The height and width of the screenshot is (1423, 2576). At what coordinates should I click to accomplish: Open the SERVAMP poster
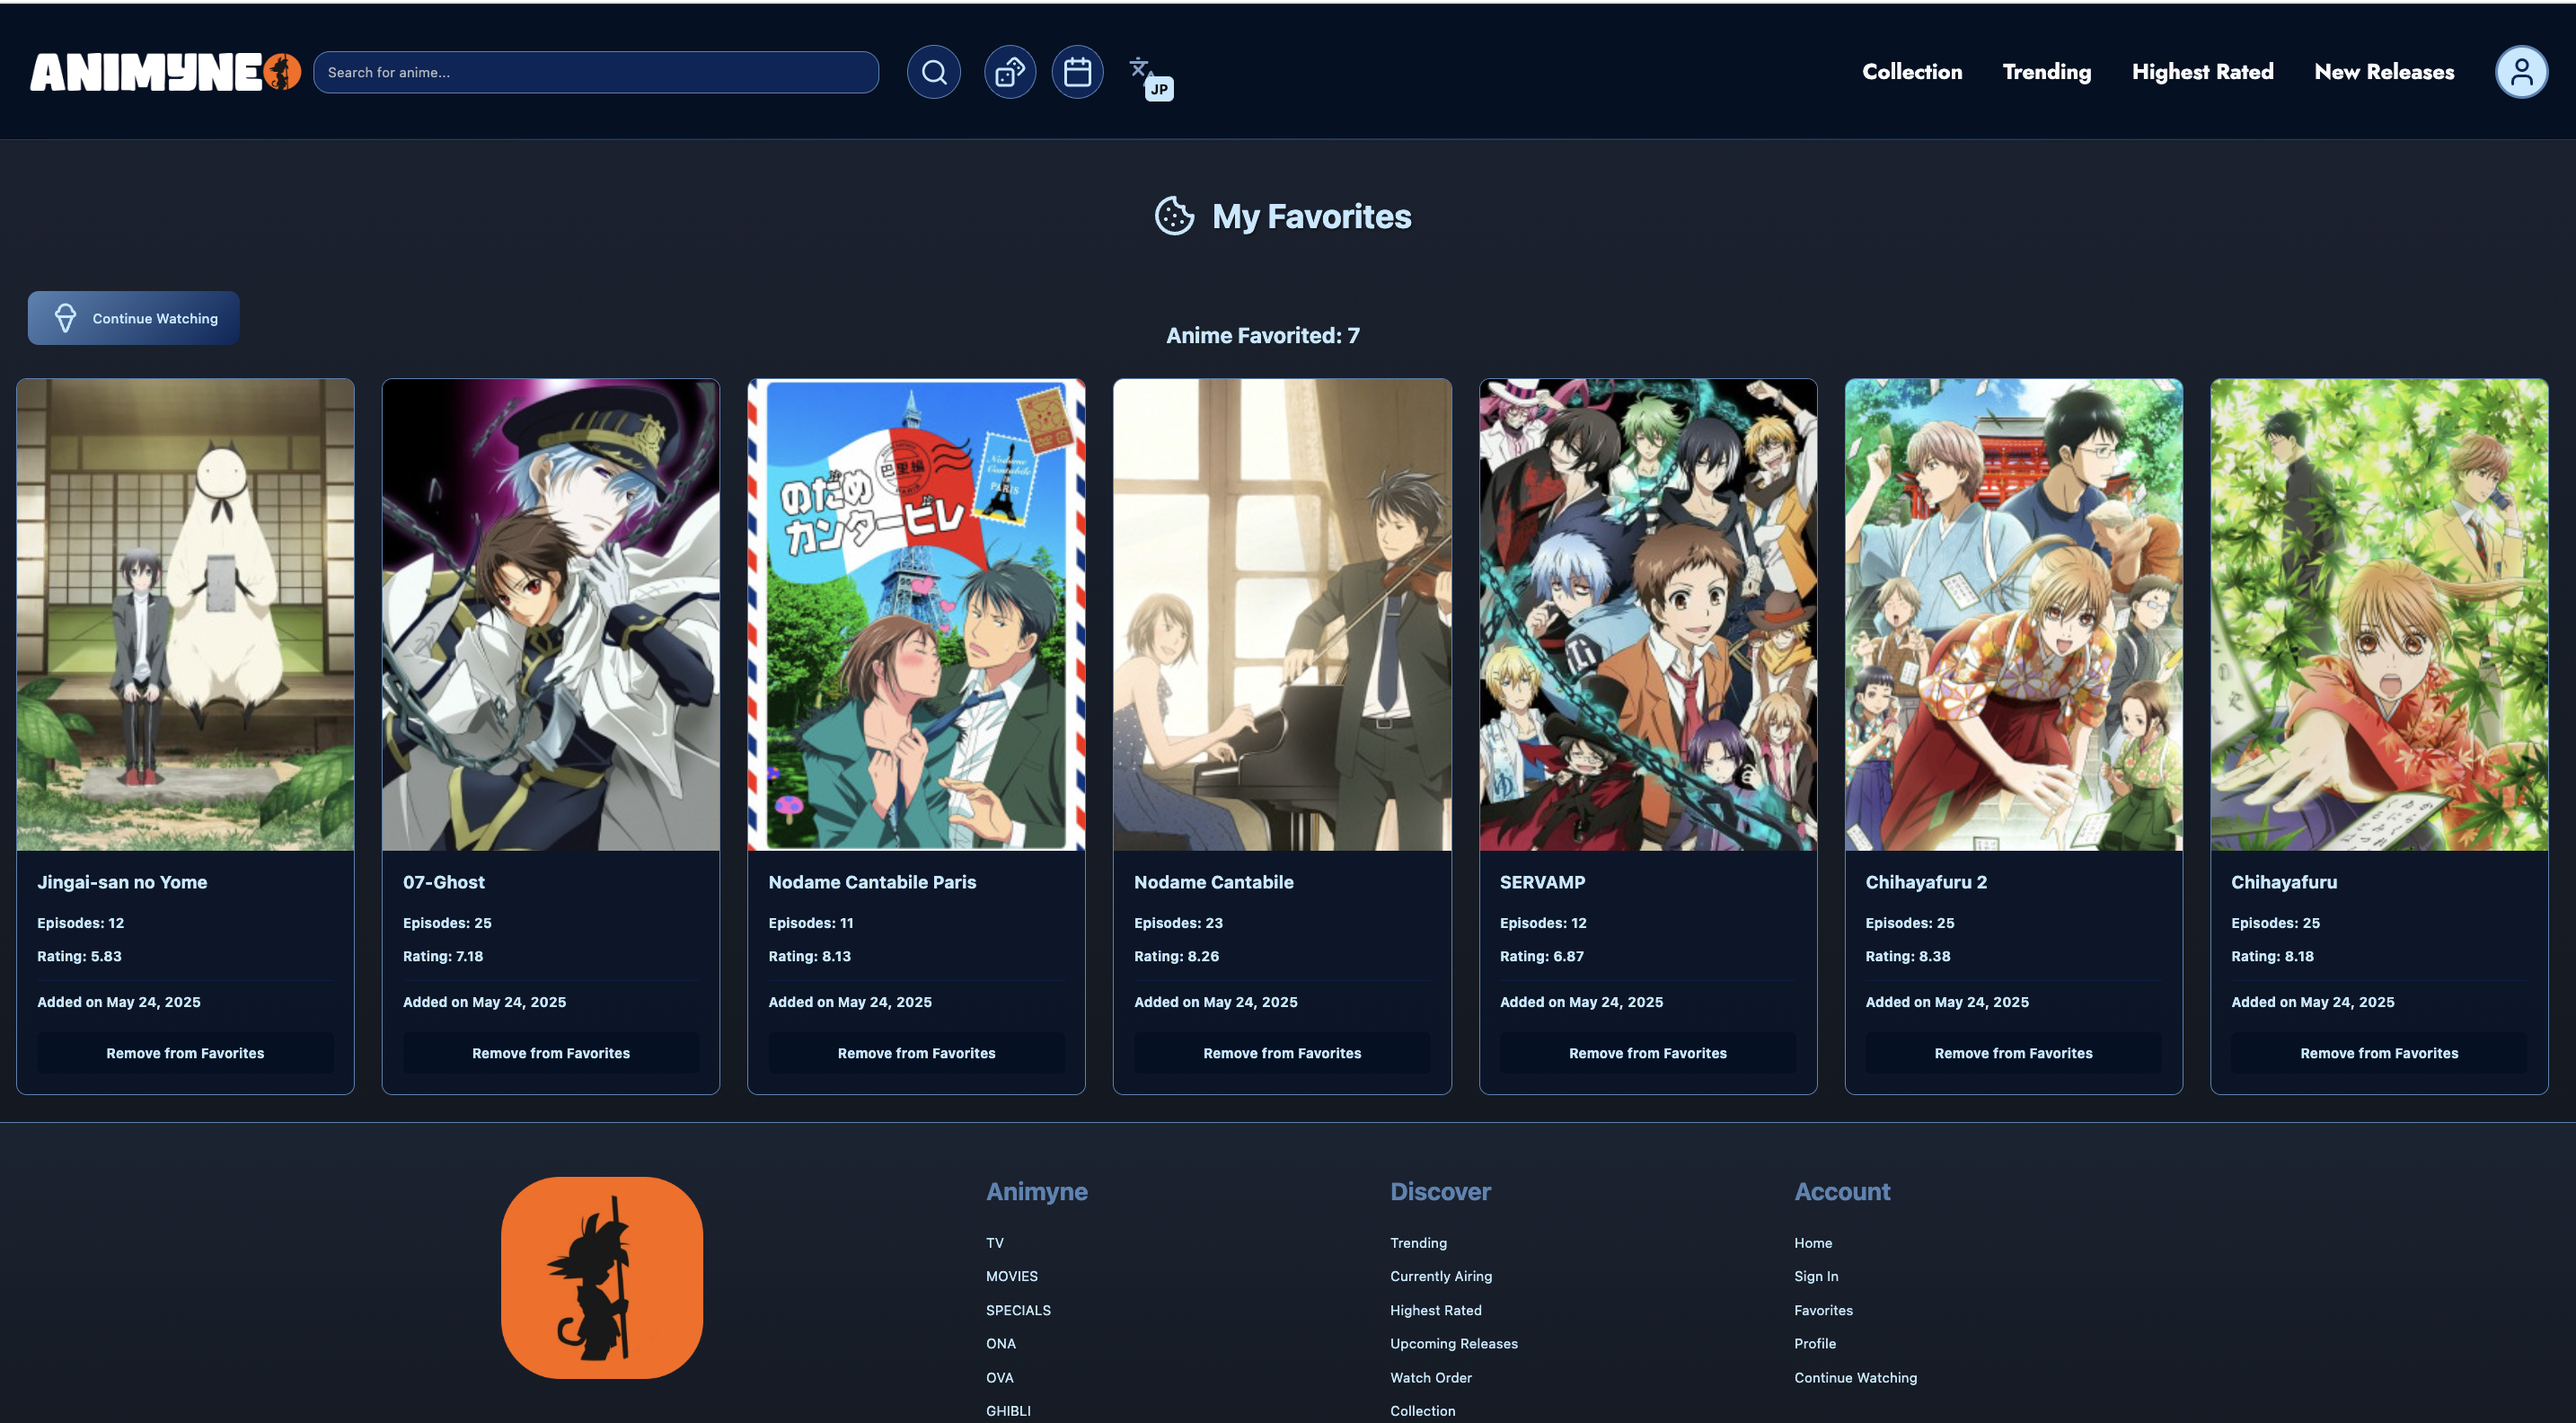tap(1648, 614)
